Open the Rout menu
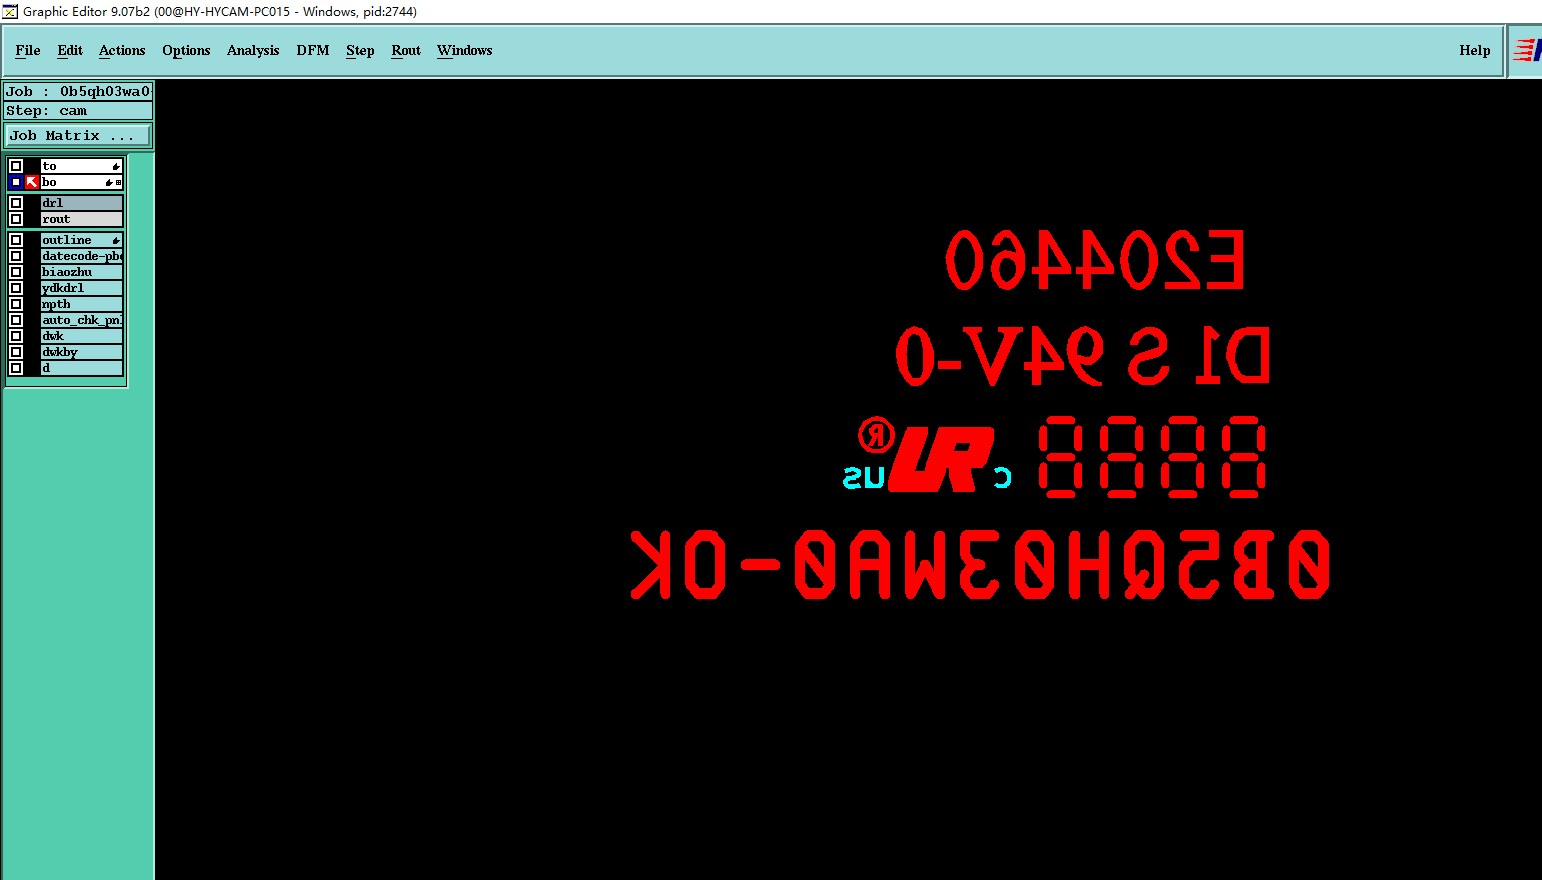The image size is (1542, 880). click(406, 50)
